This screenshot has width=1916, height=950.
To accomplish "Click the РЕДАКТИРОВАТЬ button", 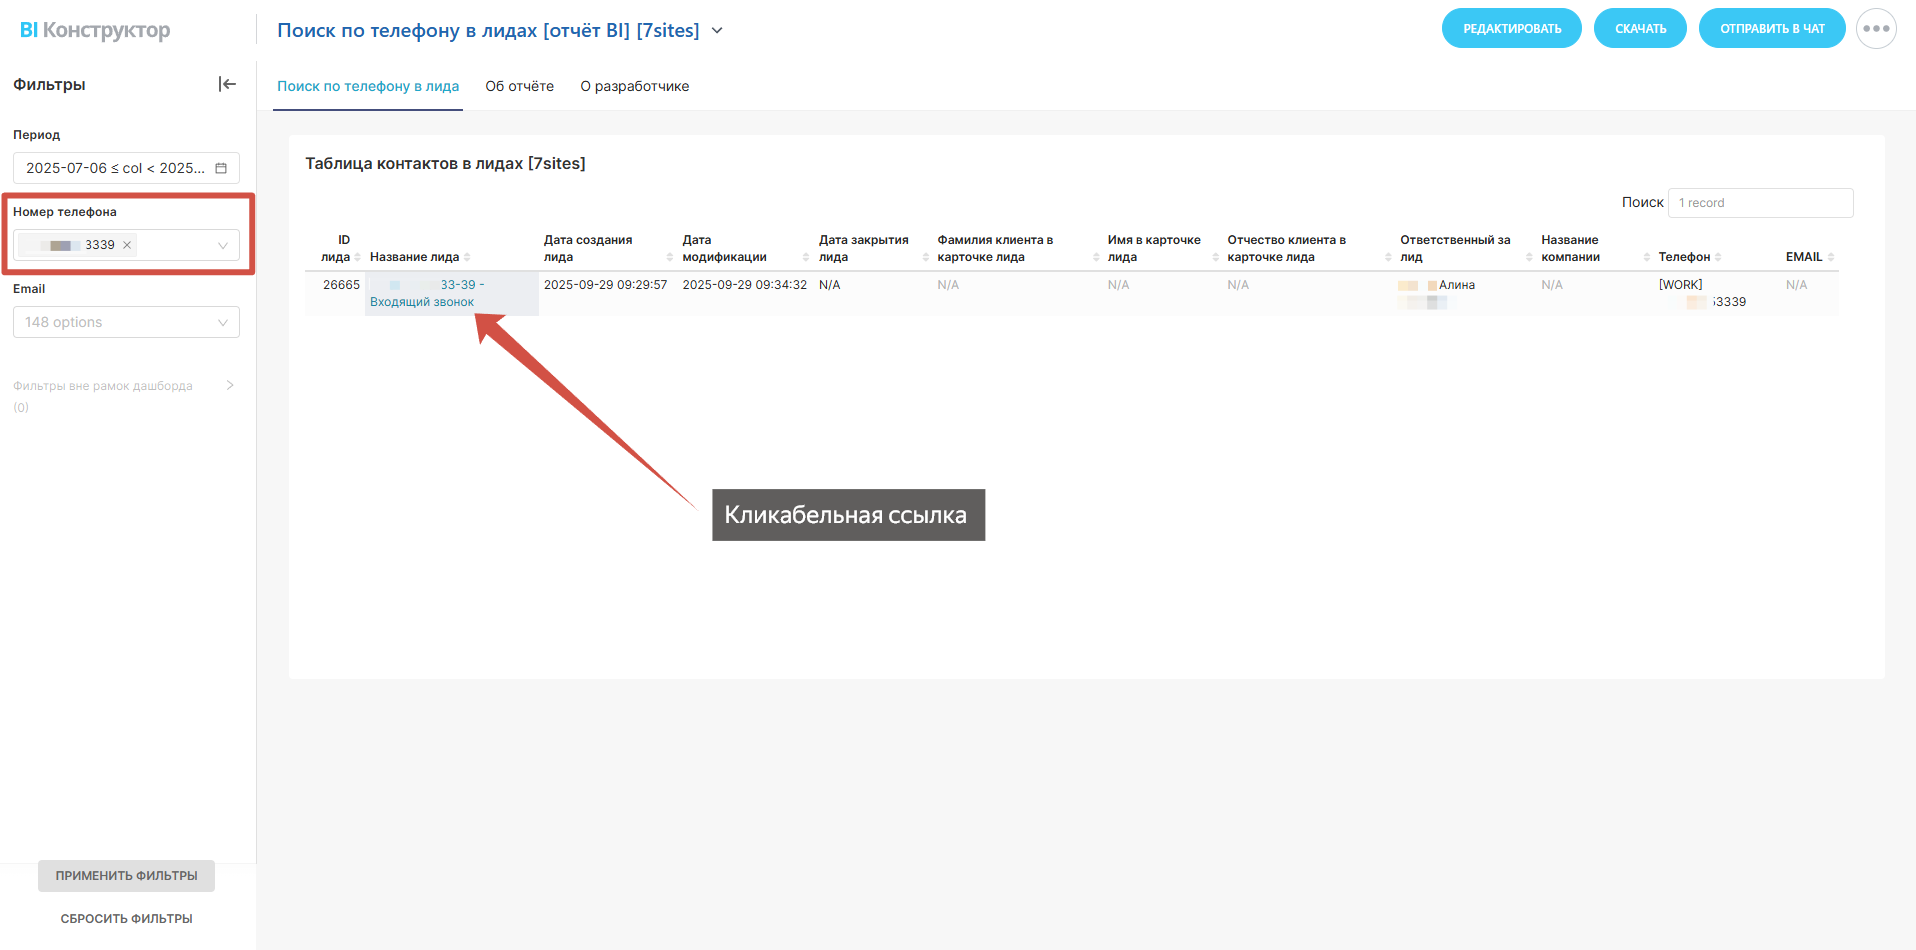I will (x=1511, y=29).
